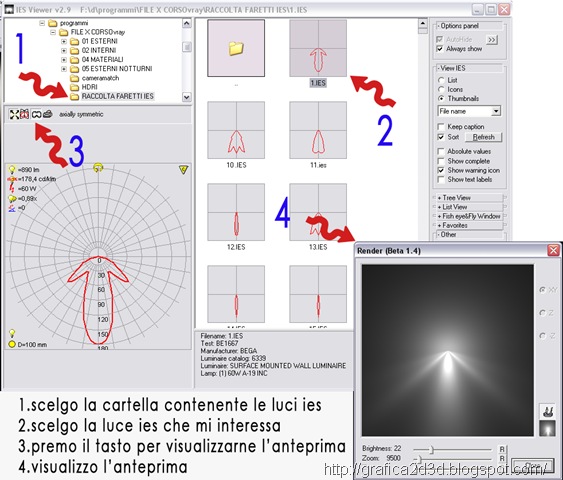Viewport: 563px width, 480px height.
Task: Select the List view radio button
Action: point(441,80)
